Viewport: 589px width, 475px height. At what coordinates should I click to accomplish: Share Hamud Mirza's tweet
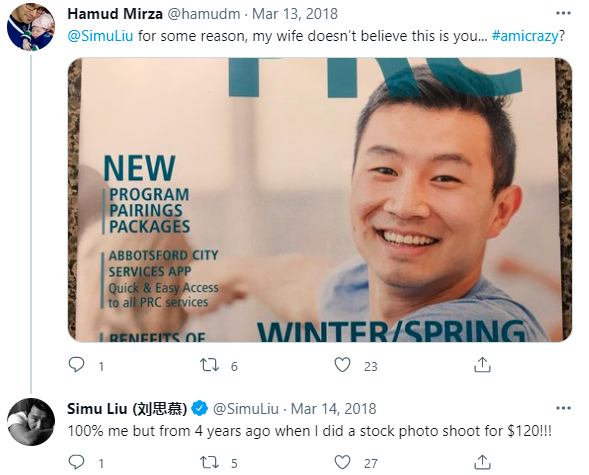(x=482, y=365)
